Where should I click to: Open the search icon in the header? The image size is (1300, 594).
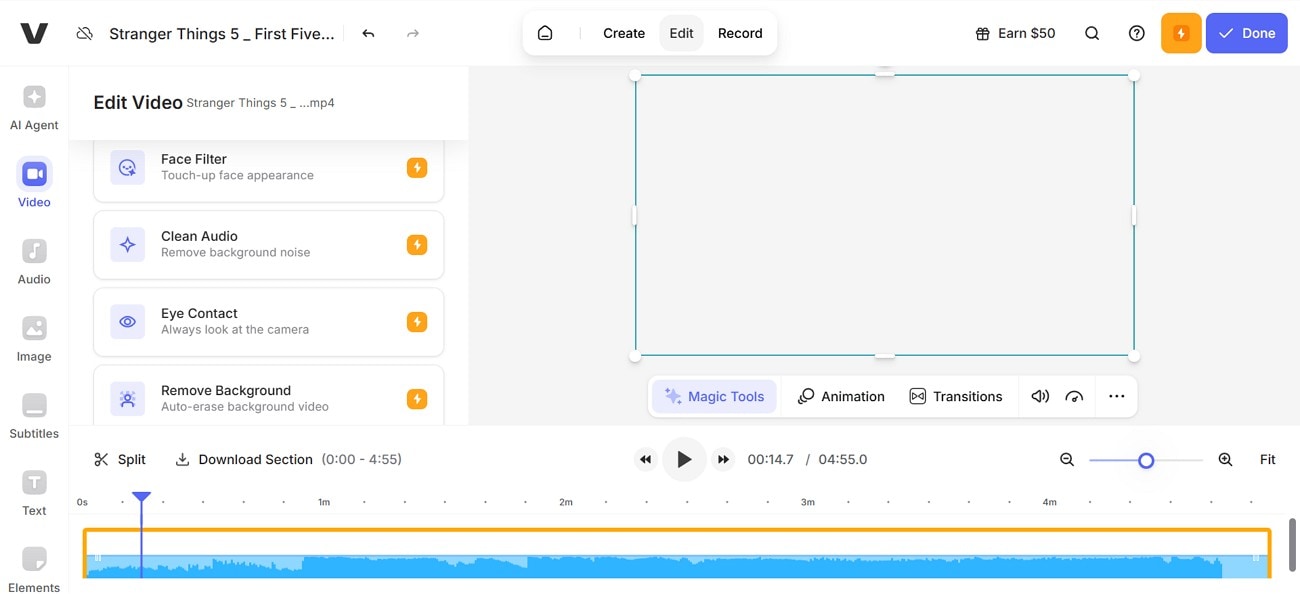click(x=1092, y=32)
